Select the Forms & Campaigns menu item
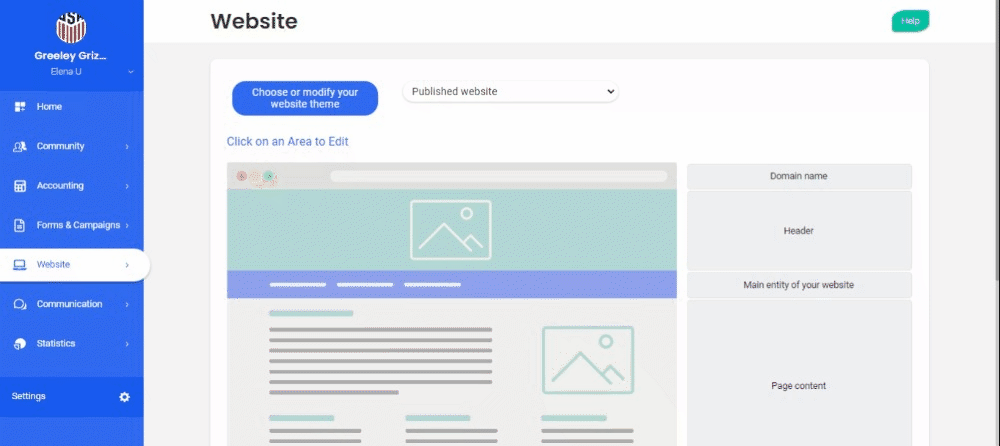Viewport: 1000px width, 446px height. click(77, 225)
